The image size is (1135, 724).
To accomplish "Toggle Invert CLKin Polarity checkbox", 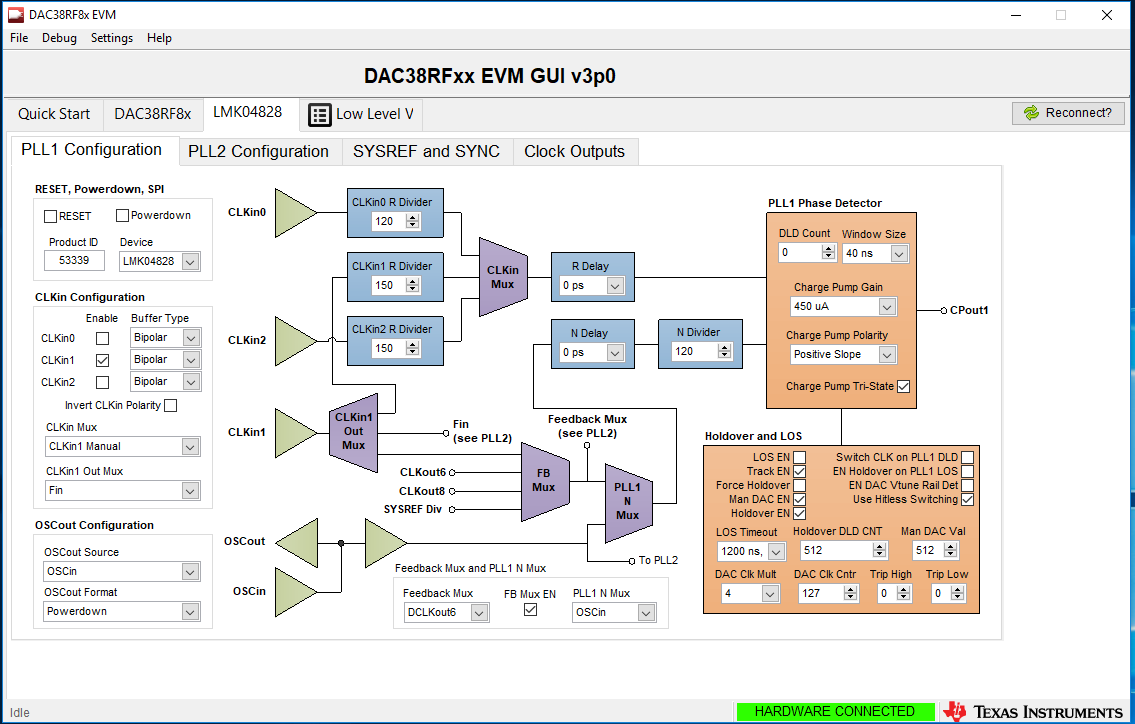I will (x=171, y=405).
